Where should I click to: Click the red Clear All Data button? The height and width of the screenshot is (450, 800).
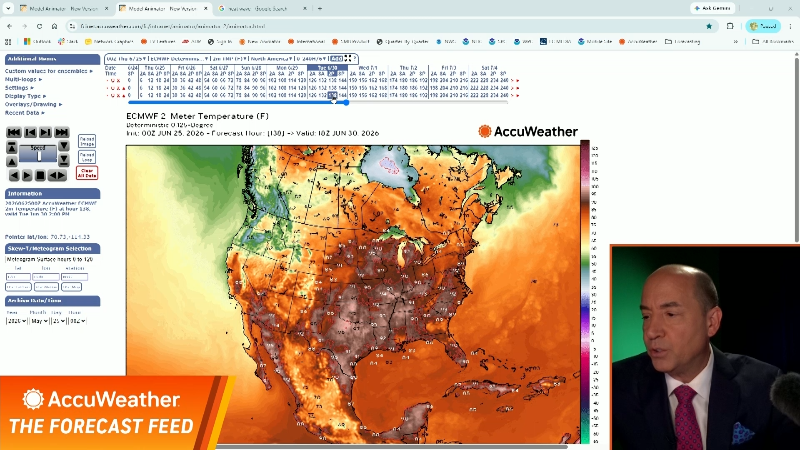(x=87, y=173)
